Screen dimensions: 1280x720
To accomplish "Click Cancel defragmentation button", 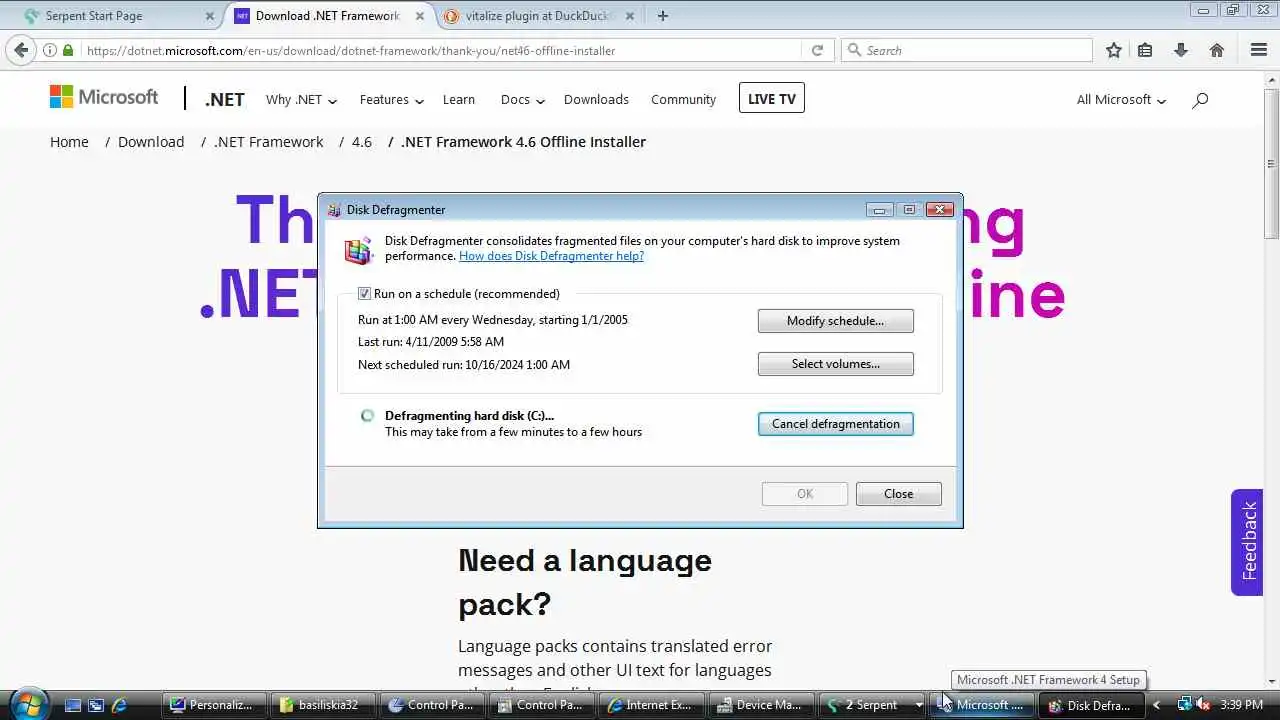I will (x=836, y=424).
